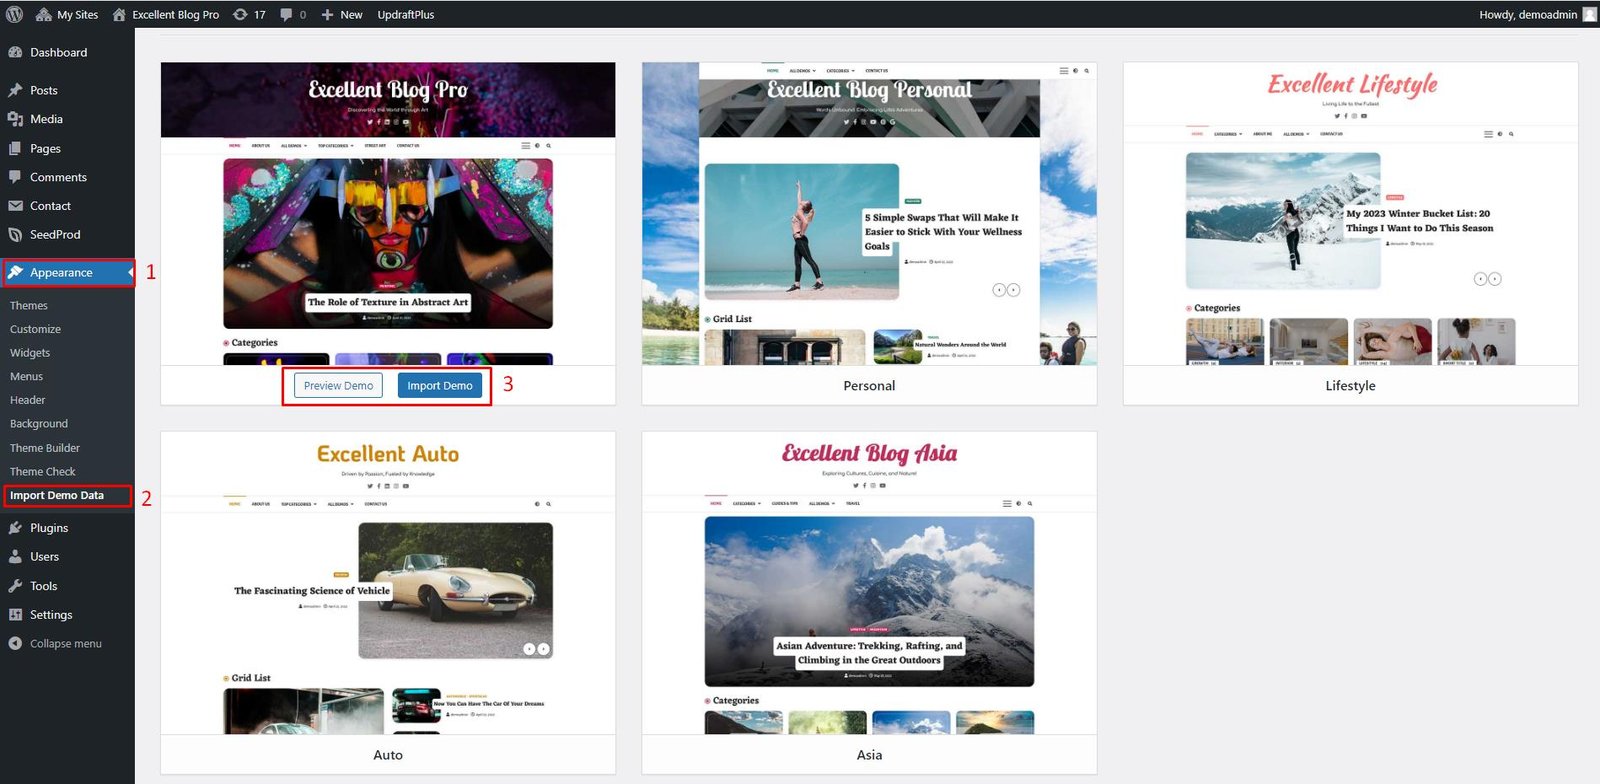This screenshot has width=1600, height=784.
Task: Click the plus icon beside New
Action: click(x=327, y=14)
